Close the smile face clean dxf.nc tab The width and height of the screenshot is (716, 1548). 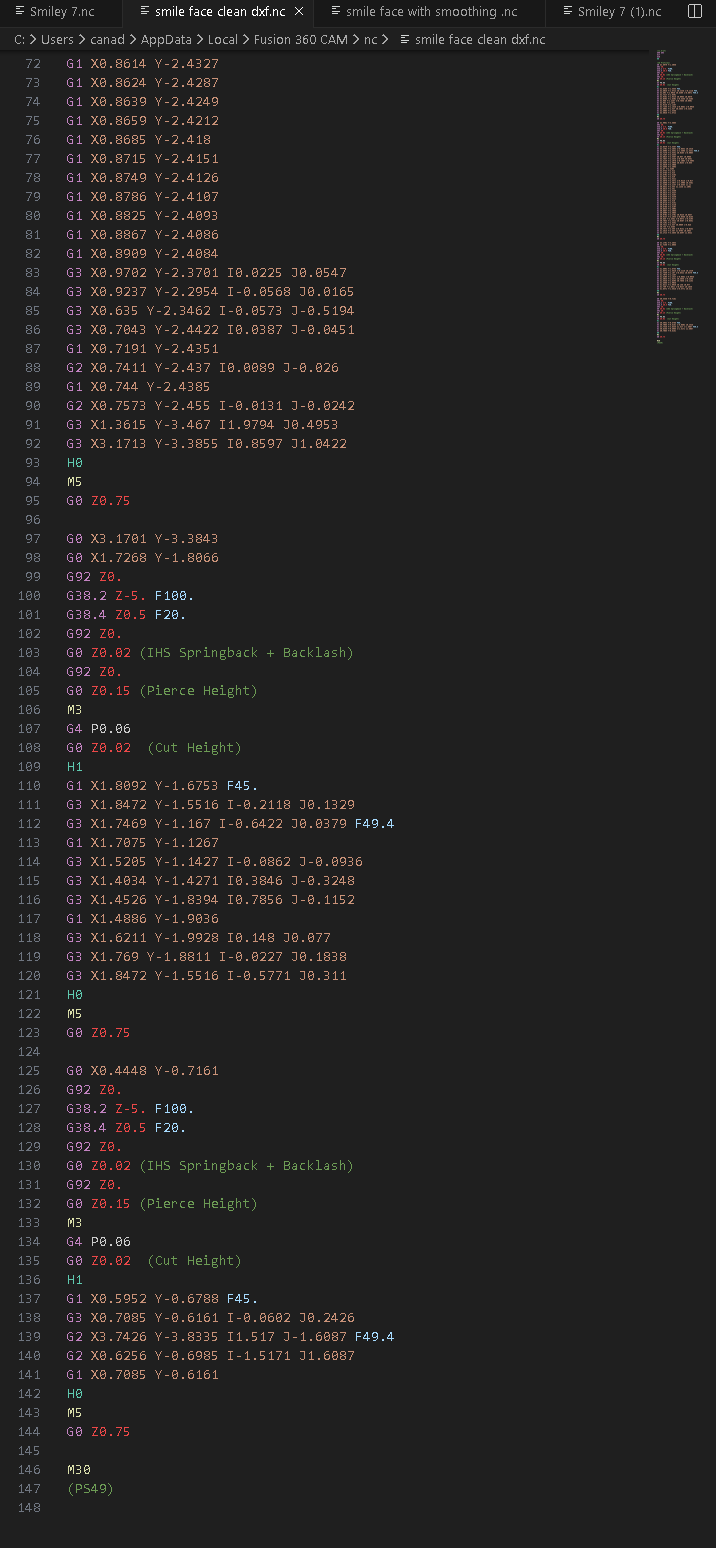(299, 12)
